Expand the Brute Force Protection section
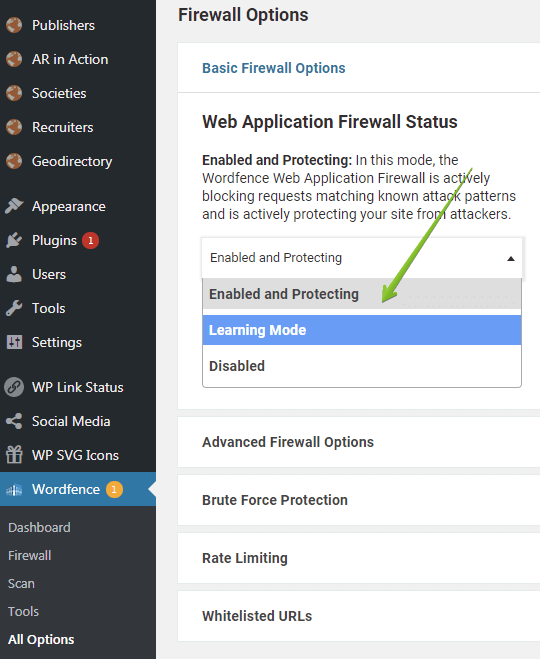The height and width of the screenshot is (659, 540). pyautogui.click(x=275, y=500)
